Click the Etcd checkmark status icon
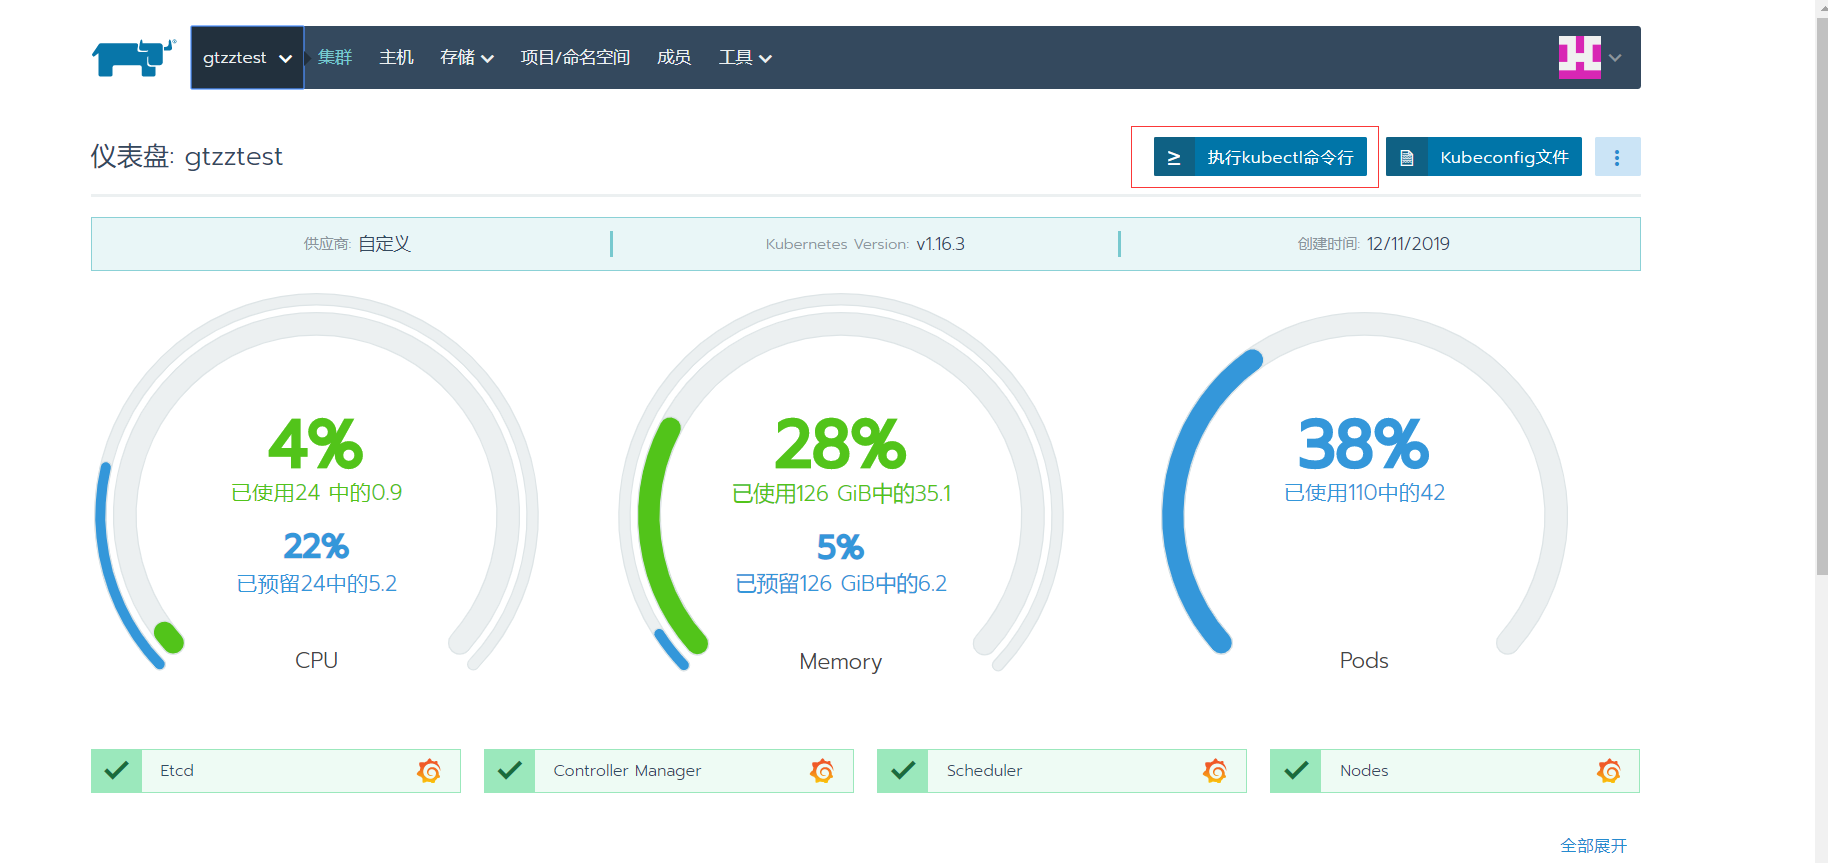The width and height of the screenshot is (1828, 863). tap(116, 771)
